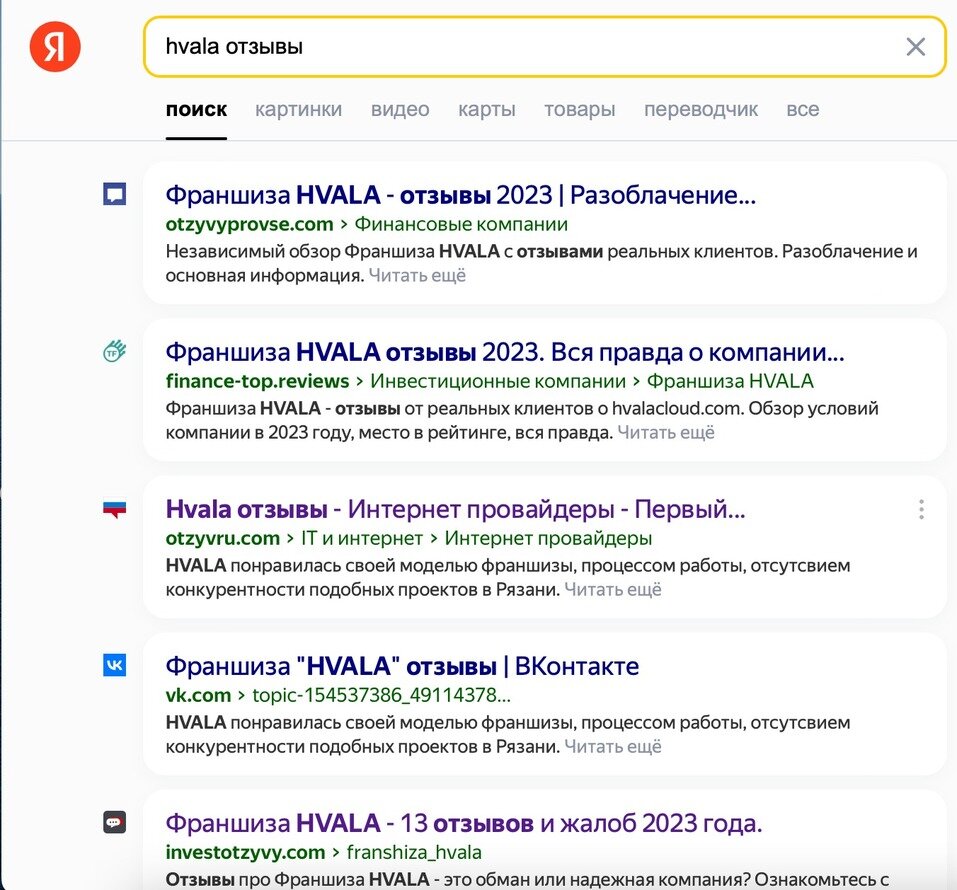Open Франшиза HVALA Разоблачение result link

point(461,195)
